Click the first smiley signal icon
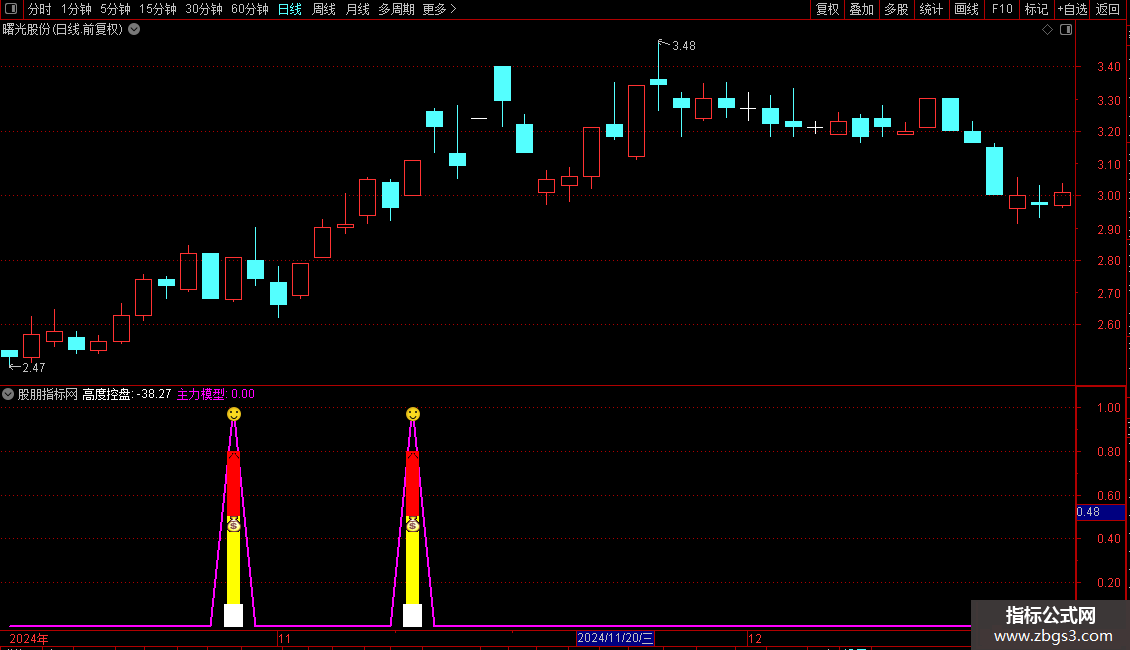Viewport: 1130px width, 650px height. coord(233,414)
